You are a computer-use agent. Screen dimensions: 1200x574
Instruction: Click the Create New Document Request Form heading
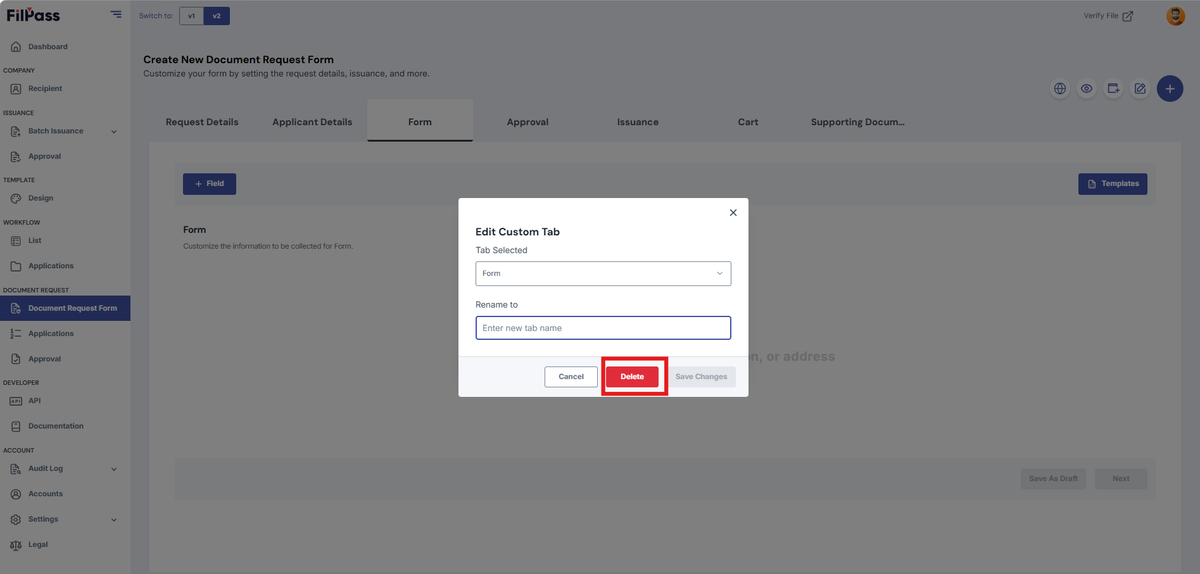(x=239, y=60)
